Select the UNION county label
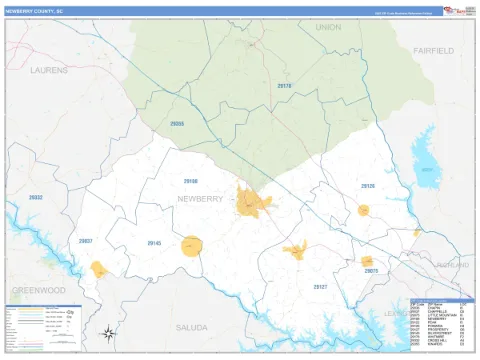This screenshot has height=360, width=480. (x=328, y=27)
